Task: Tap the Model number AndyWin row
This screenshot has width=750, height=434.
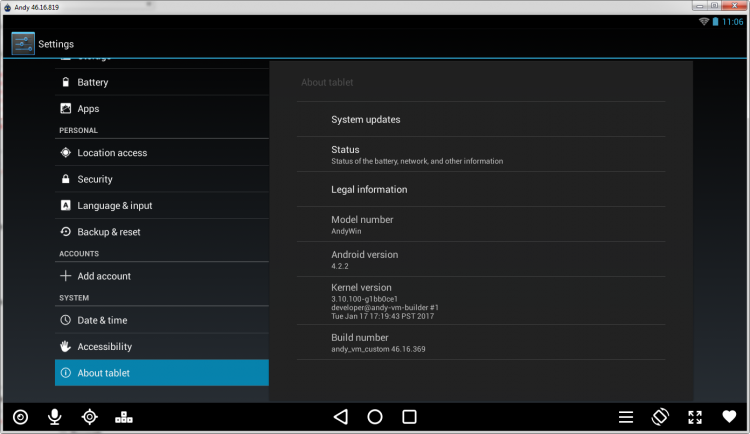Action: 481,224
